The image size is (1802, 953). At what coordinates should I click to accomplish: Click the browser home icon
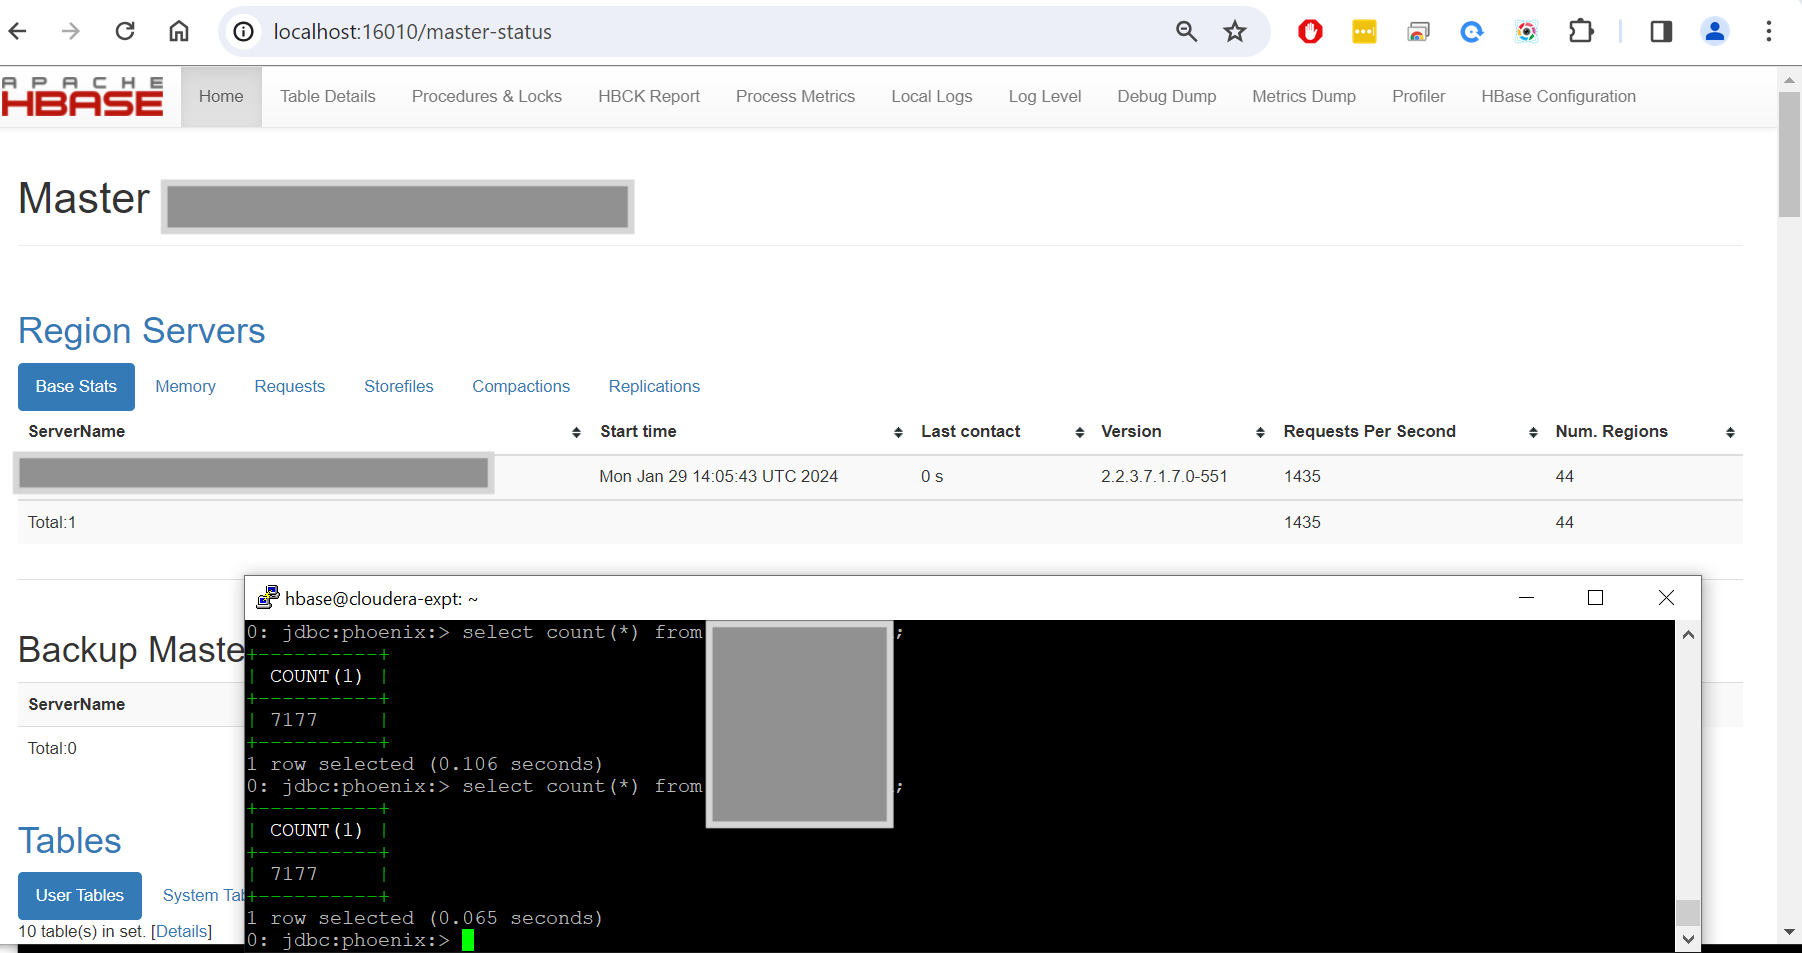click(179, 31)
